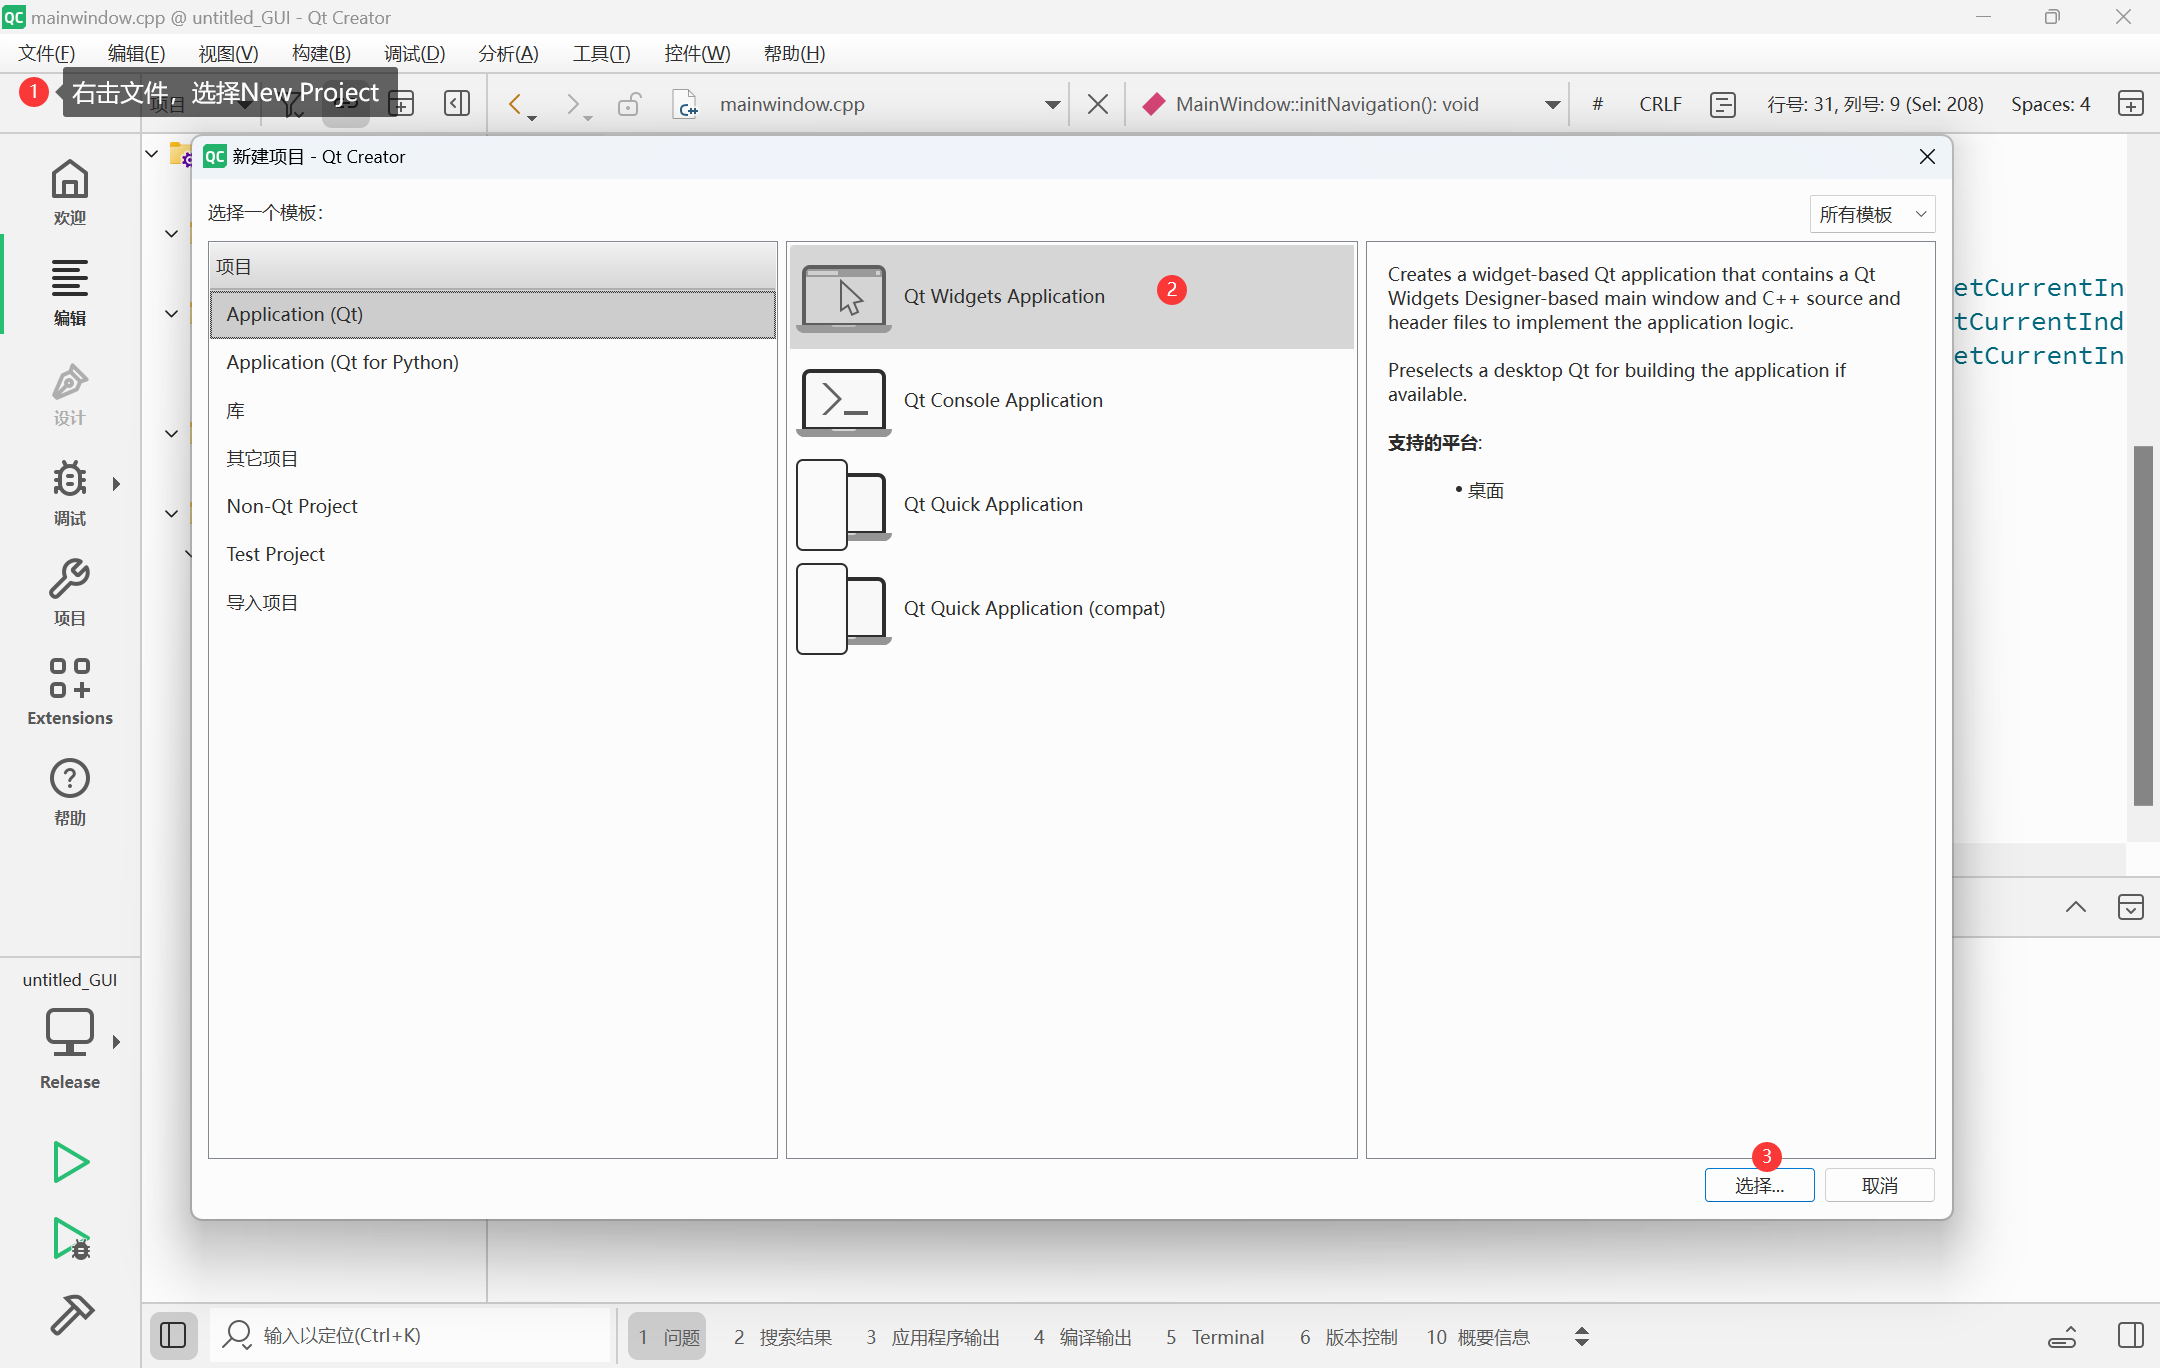Expand the MainWindow::initNavigation symbol dropdown
Viewport: 2160px width, 1368px height.
[1552, 104]
